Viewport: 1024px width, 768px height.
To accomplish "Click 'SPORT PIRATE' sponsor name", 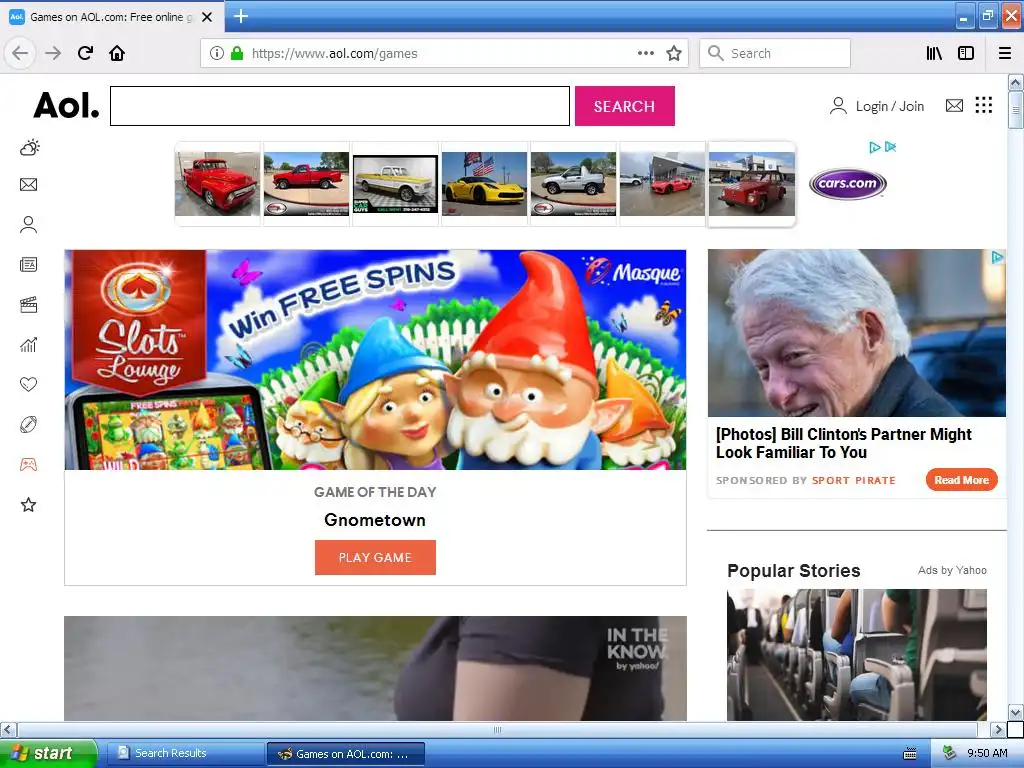I will pos(854,480).
